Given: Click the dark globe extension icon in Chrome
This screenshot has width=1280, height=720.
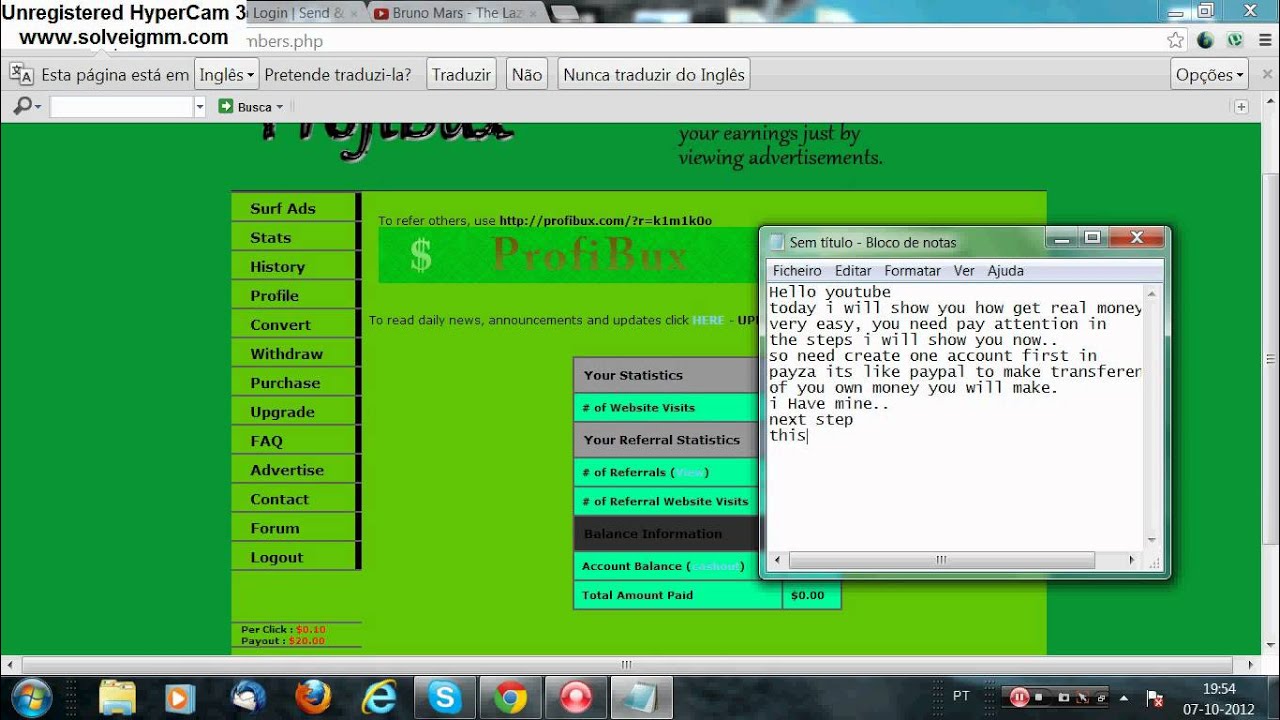Looking at the screenshot, I should point(1206,41).
